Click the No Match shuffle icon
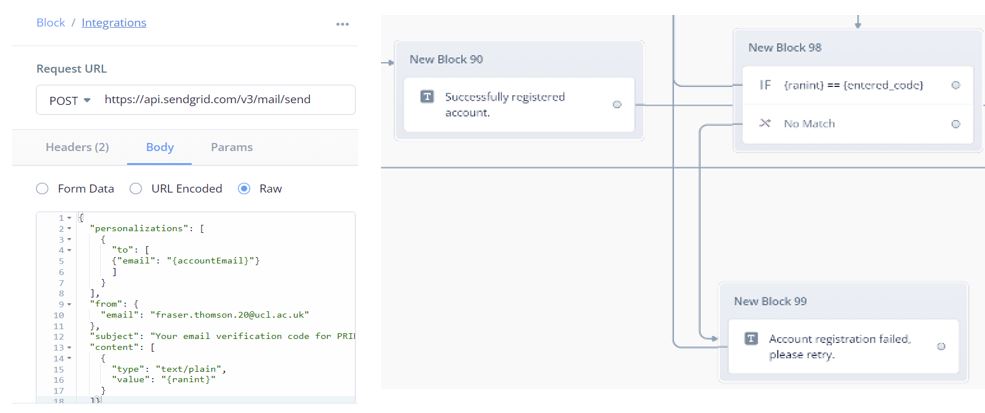This screenshot has height=413, width=985. 765,124
